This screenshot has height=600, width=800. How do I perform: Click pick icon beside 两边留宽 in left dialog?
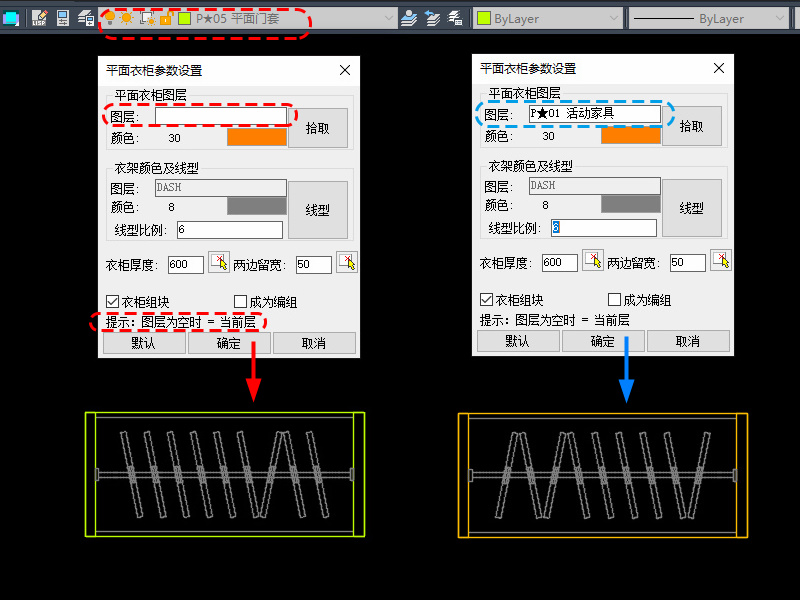tap(347, 263)
